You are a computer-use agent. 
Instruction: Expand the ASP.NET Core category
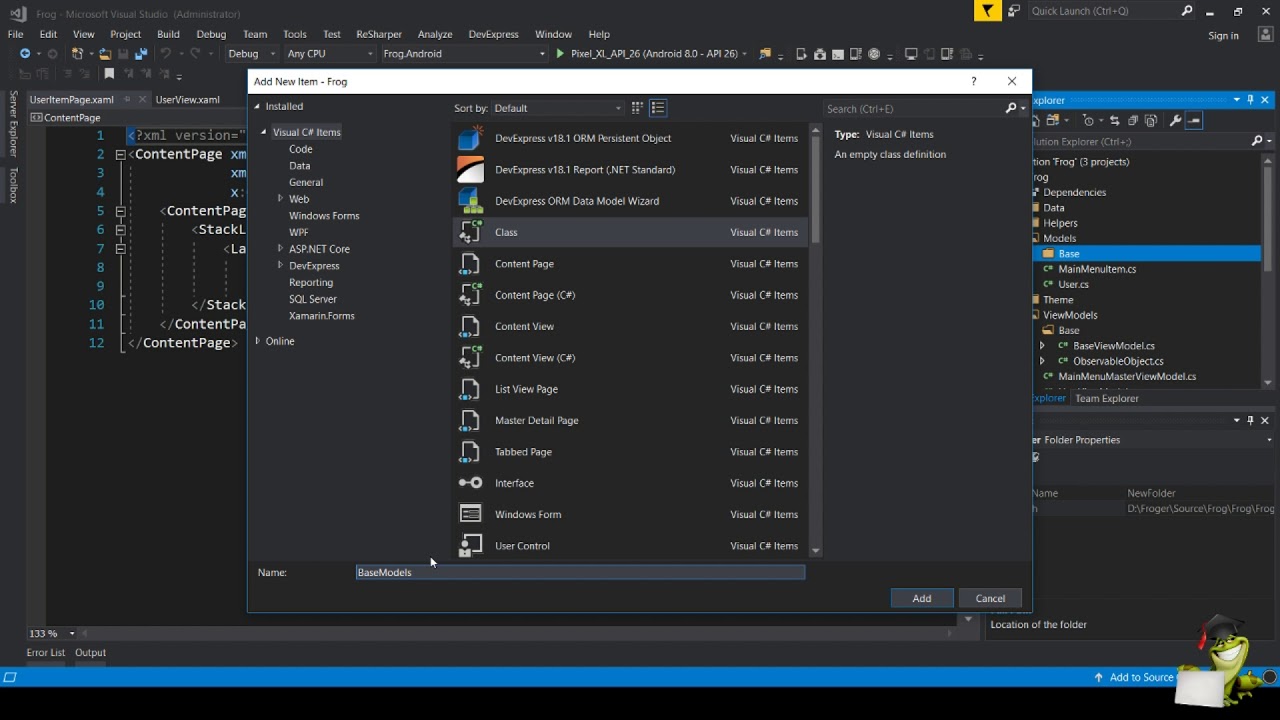[280, 249]
